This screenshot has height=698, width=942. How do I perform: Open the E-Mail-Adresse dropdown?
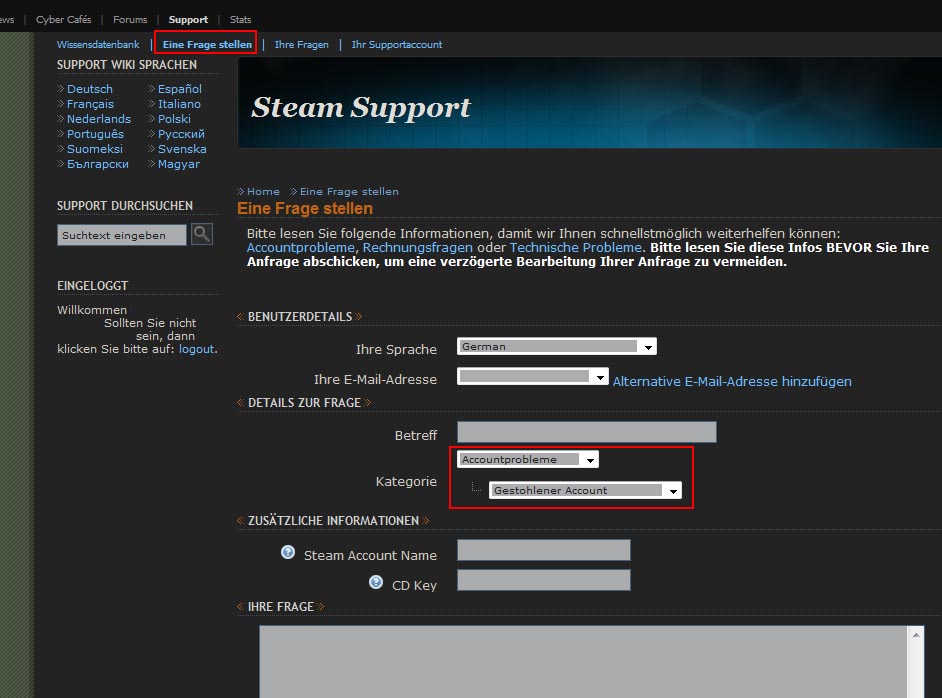(532, 377)
